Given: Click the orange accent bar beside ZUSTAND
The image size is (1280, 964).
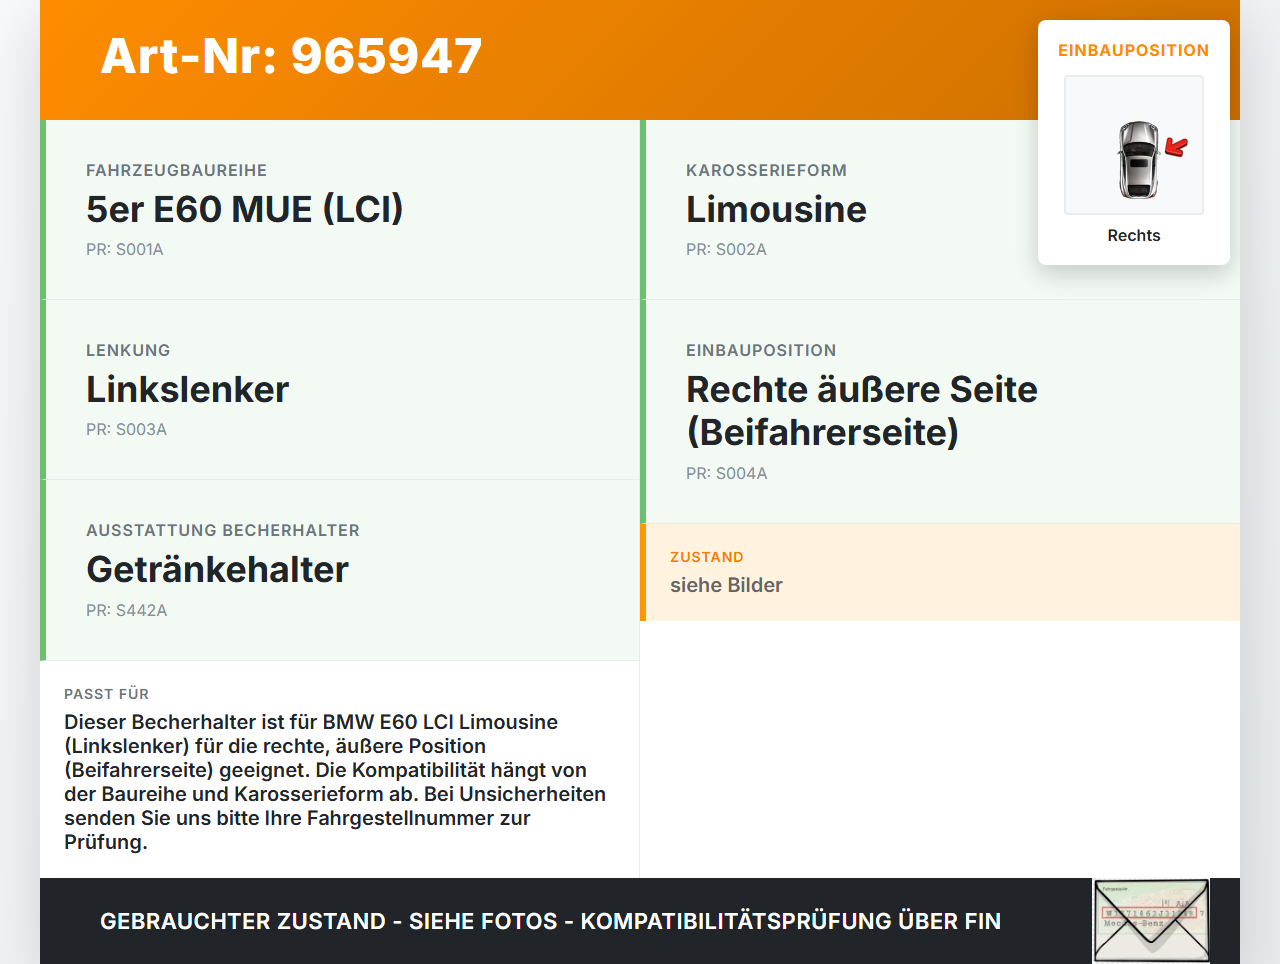Looking at the screenshot, I should tap(643, 572).
